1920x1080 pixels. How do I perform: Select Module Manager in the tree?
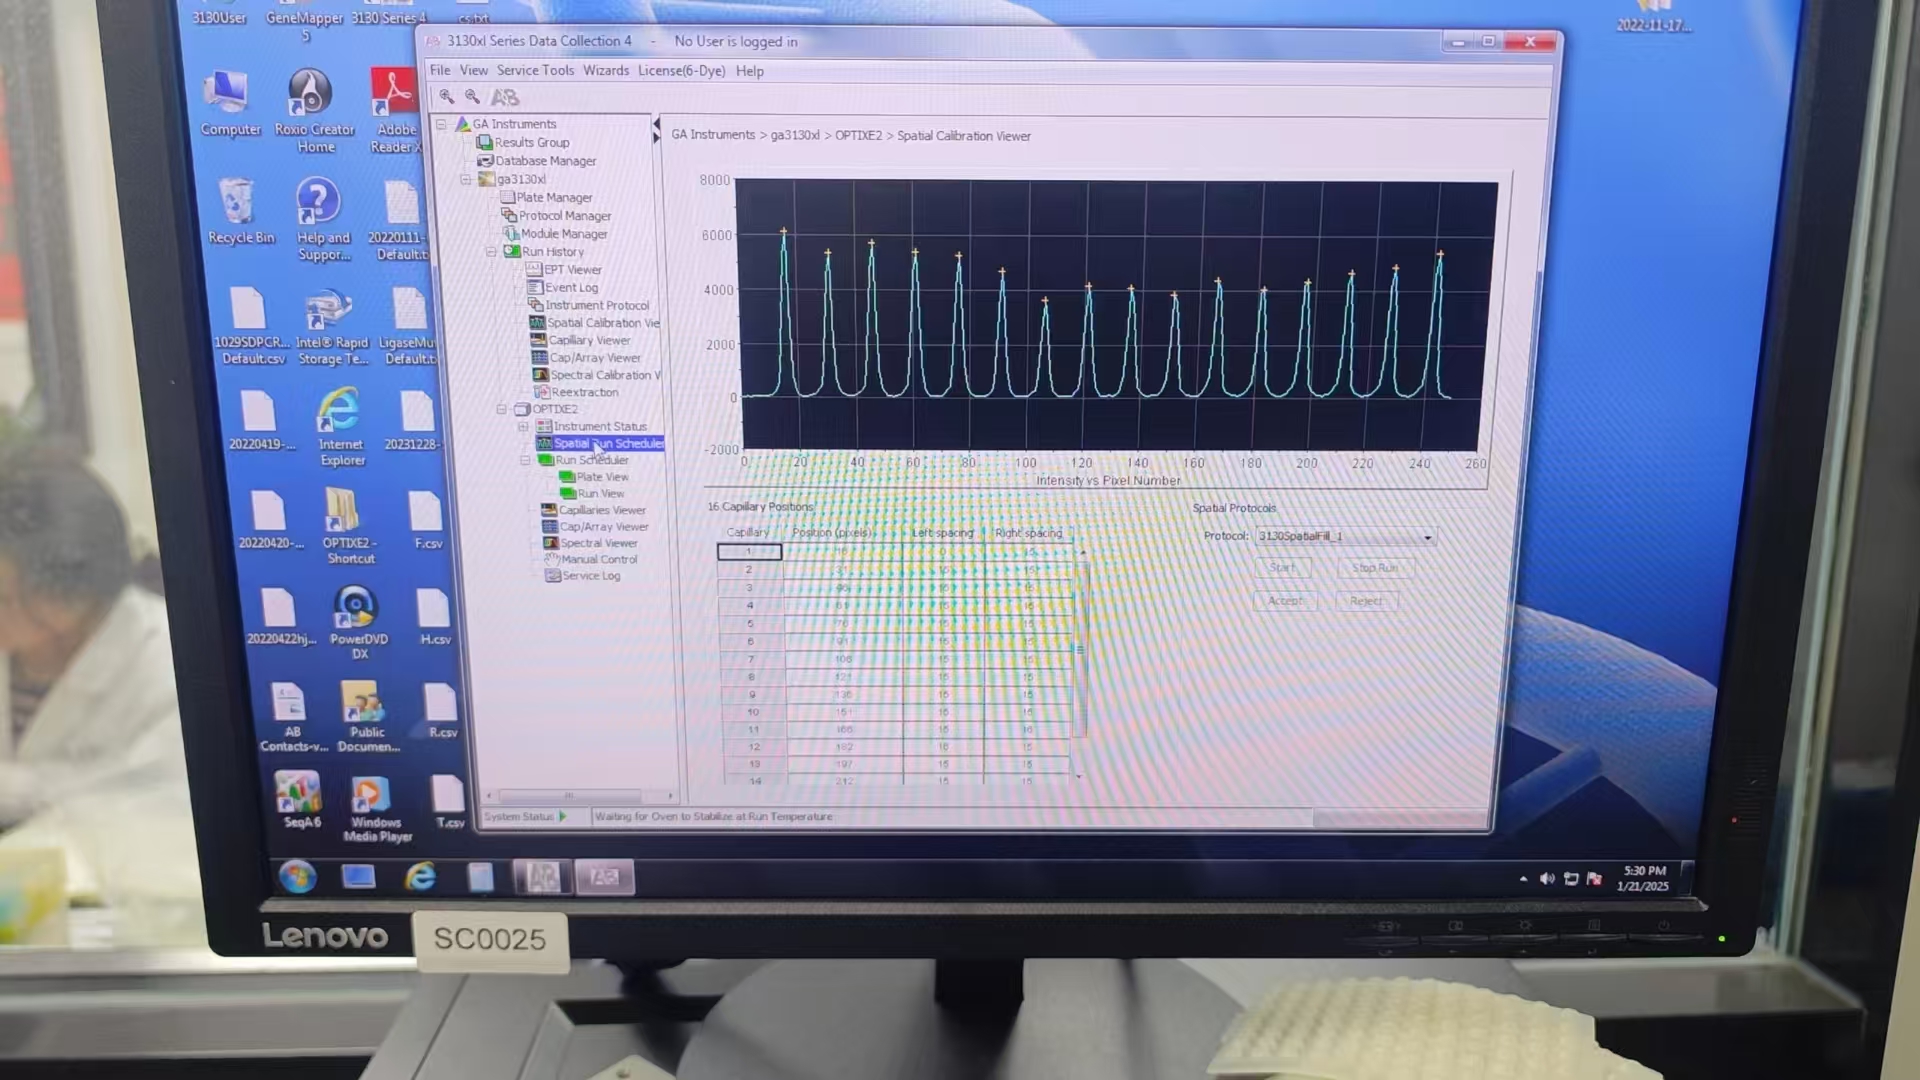coord(563,233)
